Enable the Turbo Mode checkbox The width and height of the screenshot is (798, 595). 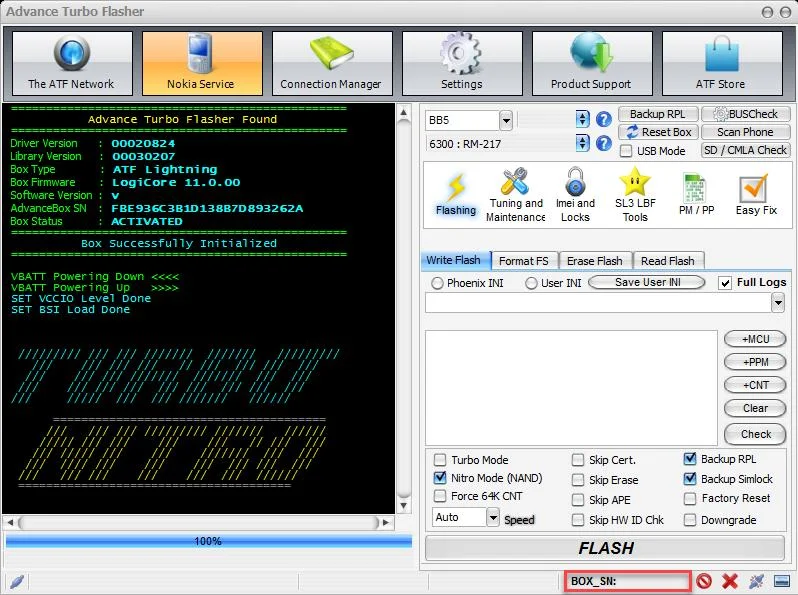(x=440, y=460)
